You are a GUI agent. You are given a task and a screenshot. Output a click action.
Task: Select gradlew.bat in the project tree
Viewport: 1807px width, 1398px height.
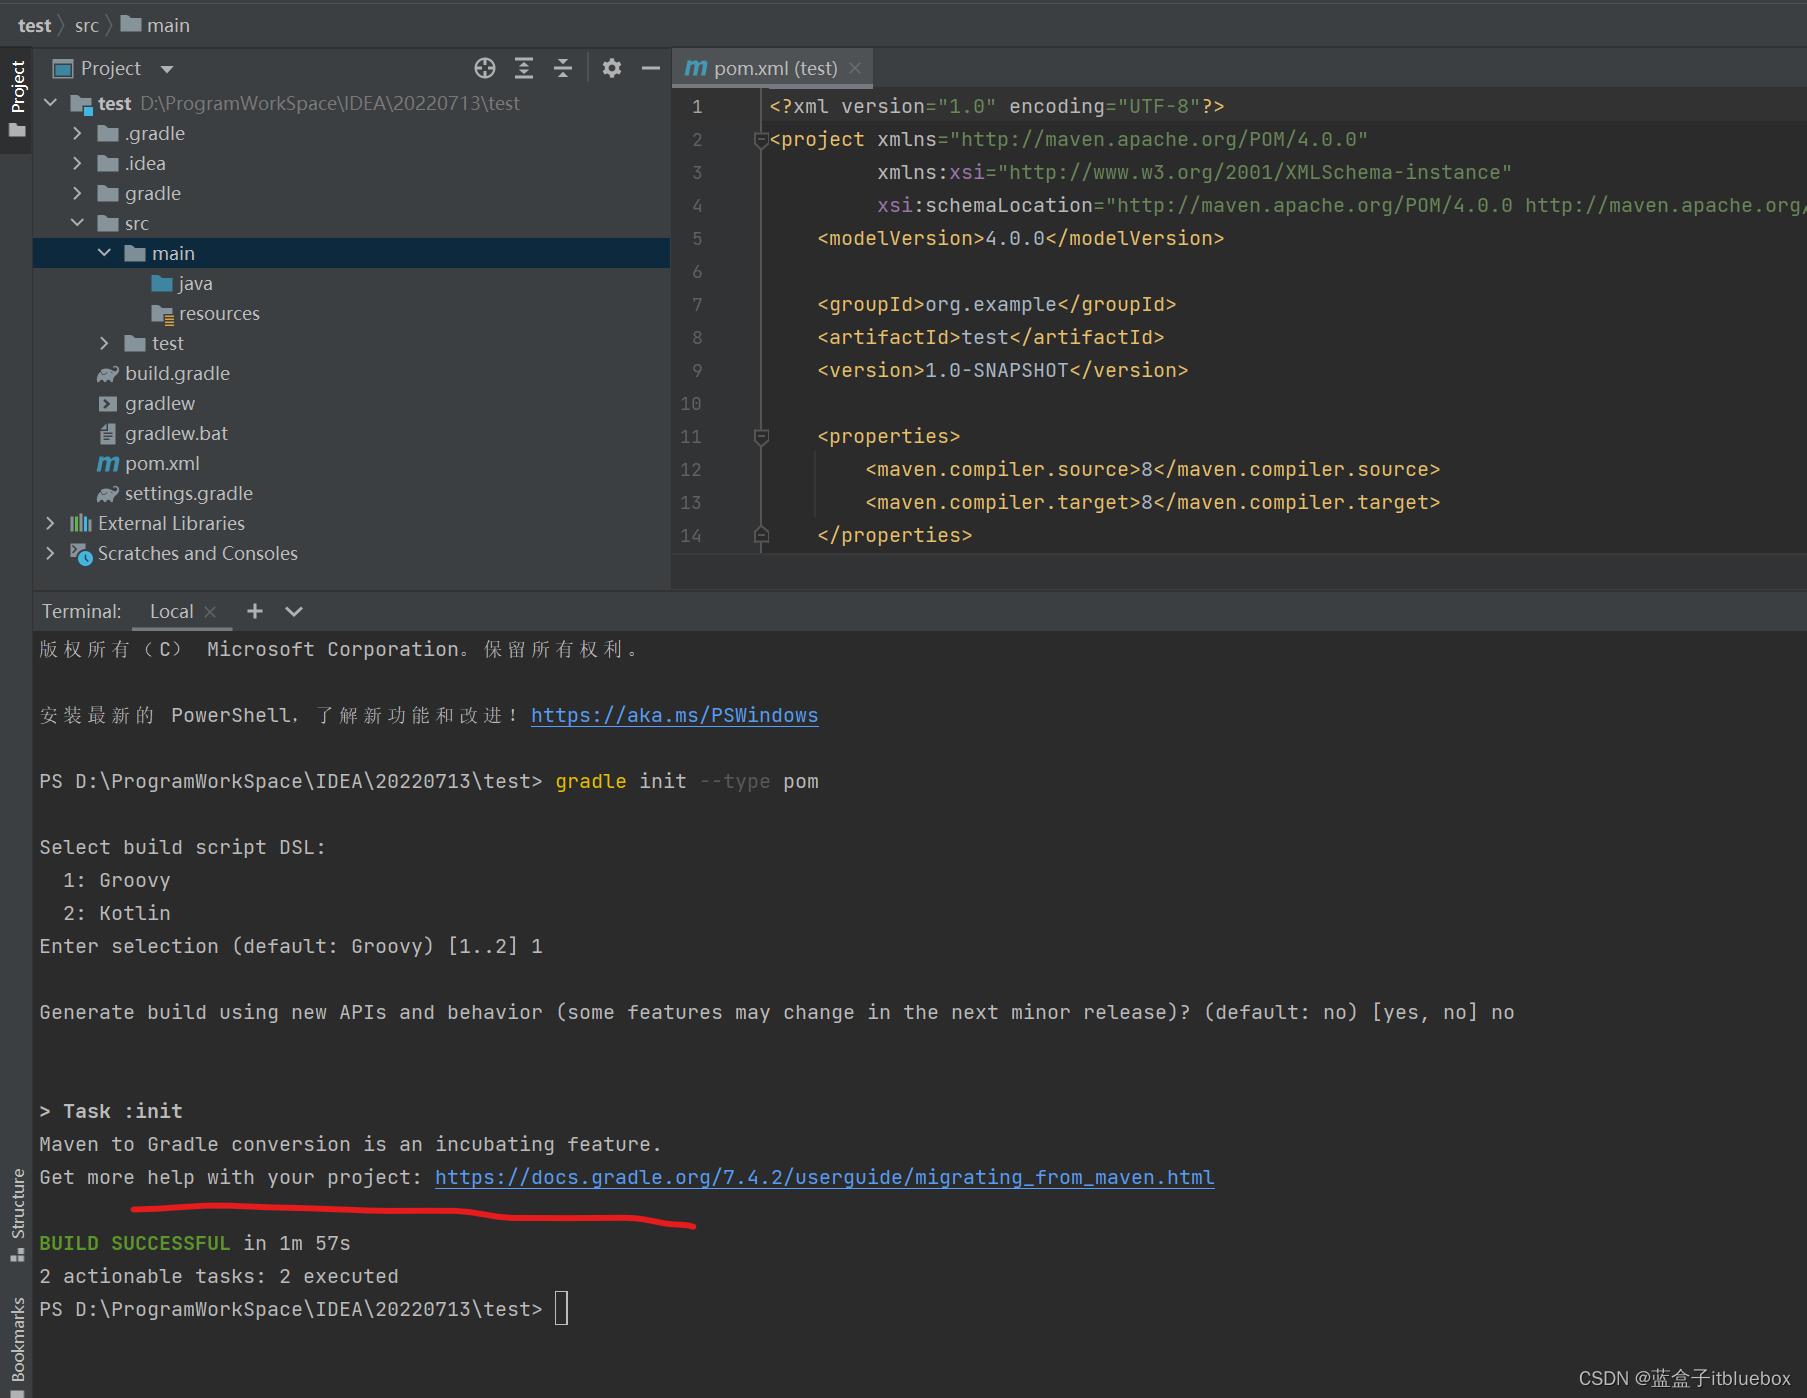[x=176, y=433]
